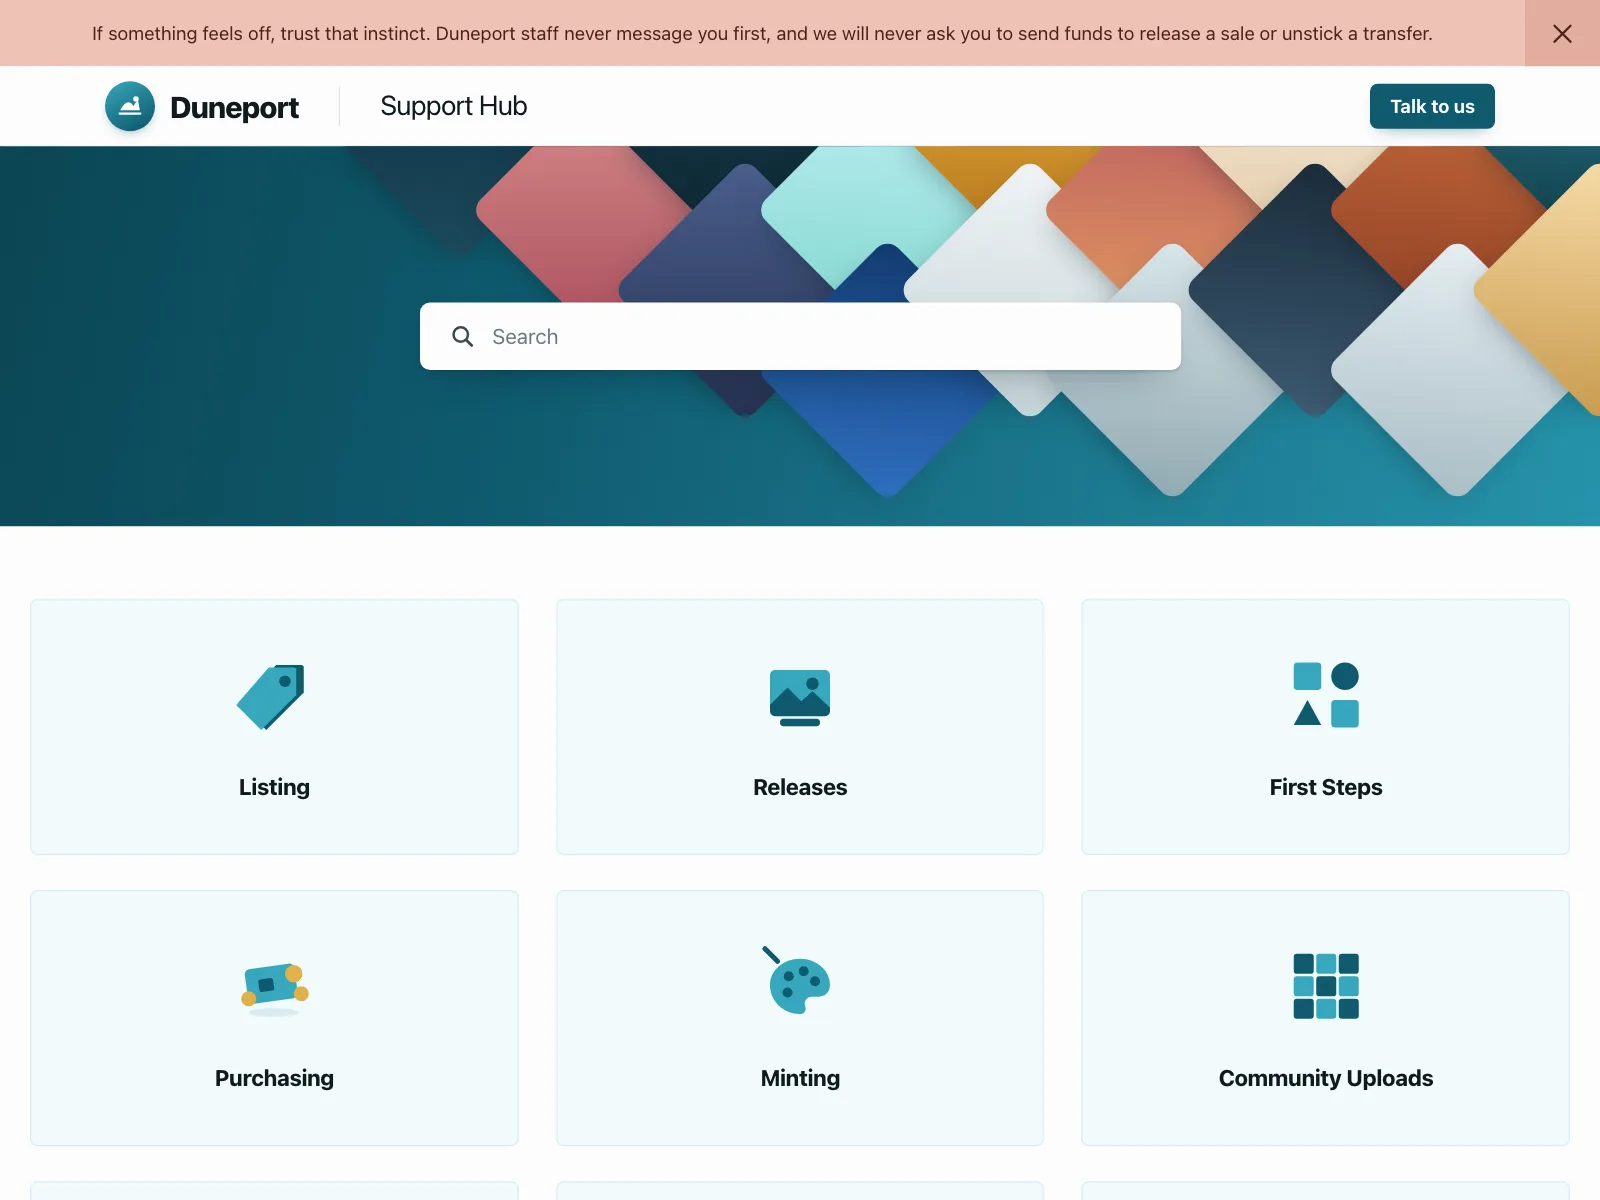Select the Listing category title
This screenshot has width=1600, height=1200.
[274, 787]
